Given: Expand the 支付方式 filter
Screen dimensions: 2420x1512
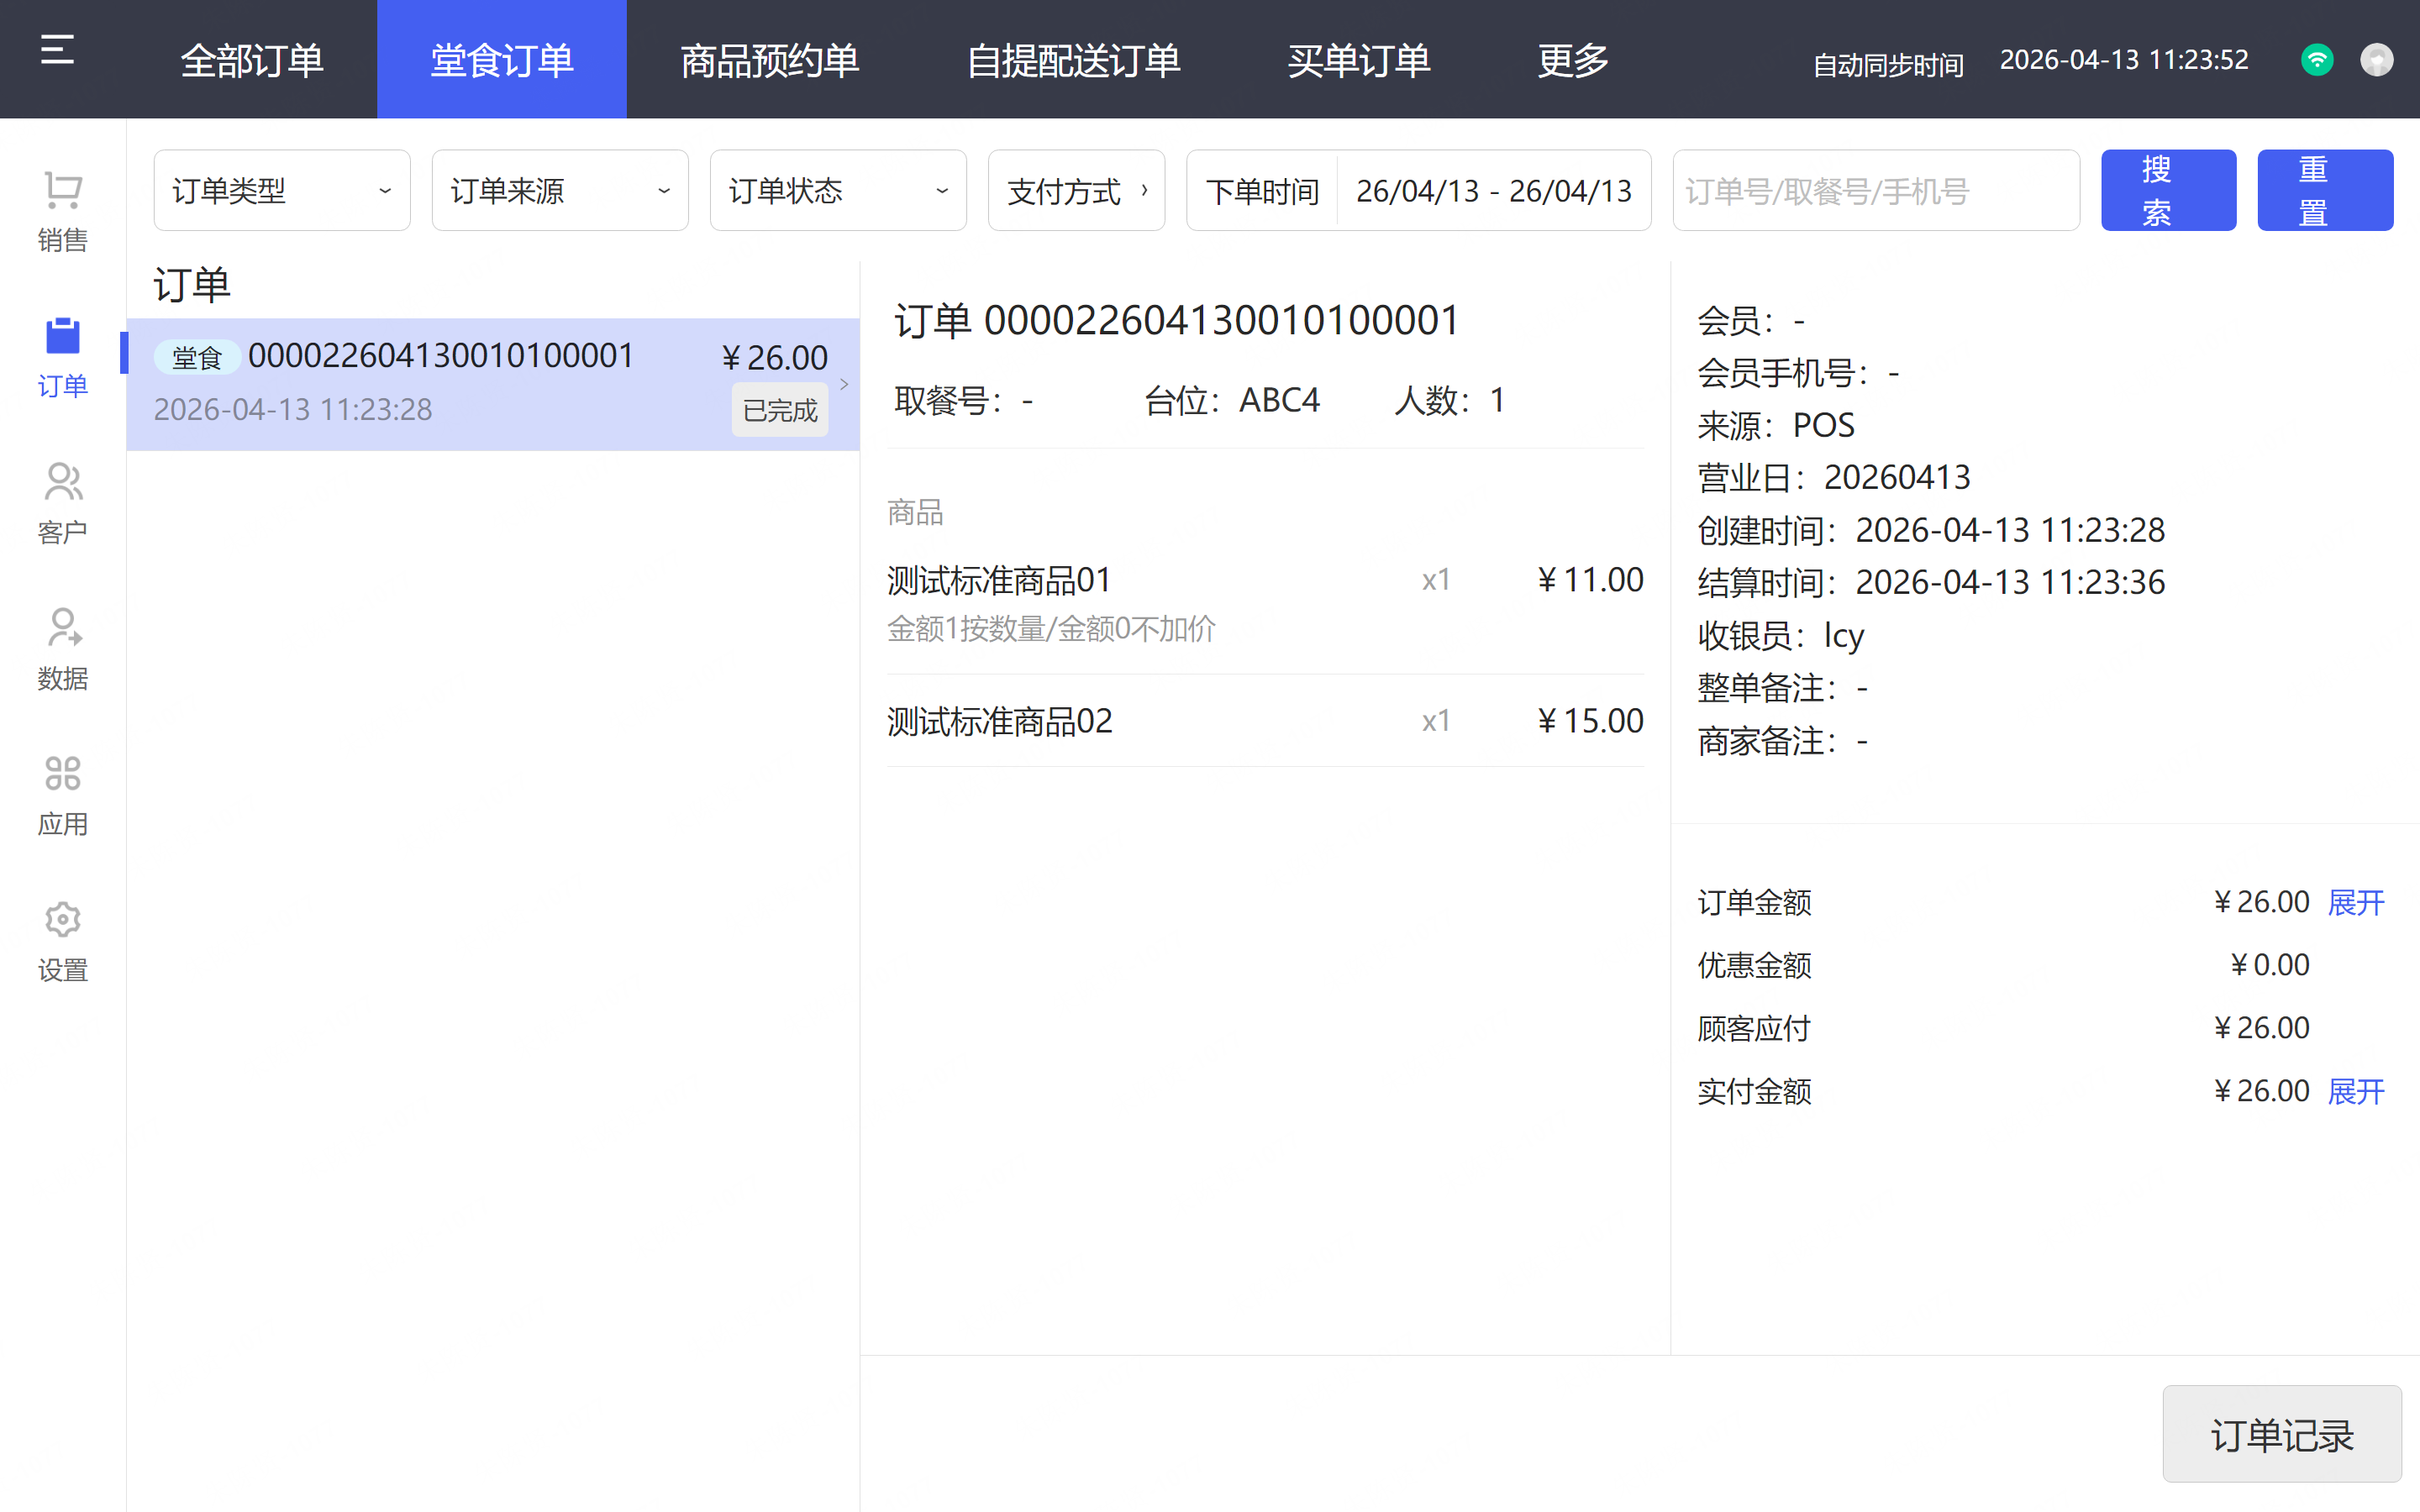Looking at the screenshot, I should click(x=1076, y=190).
